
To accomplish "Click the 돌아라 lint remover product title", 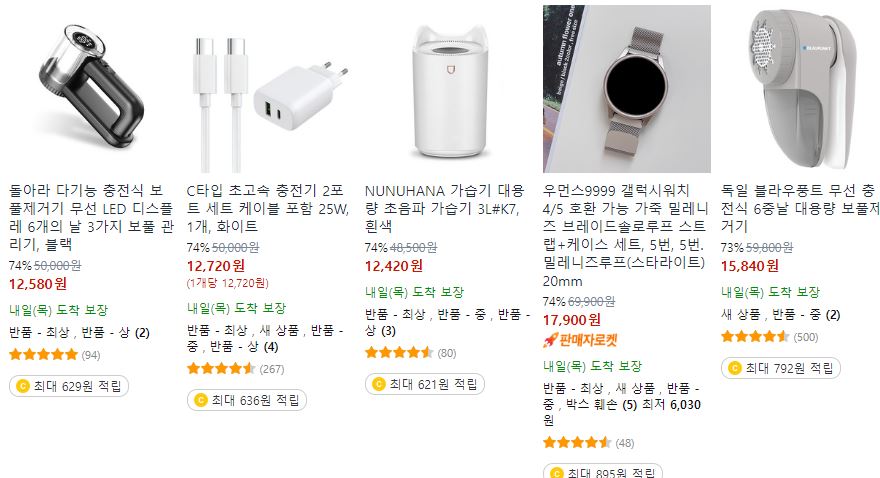I will (x=91, y=217).
